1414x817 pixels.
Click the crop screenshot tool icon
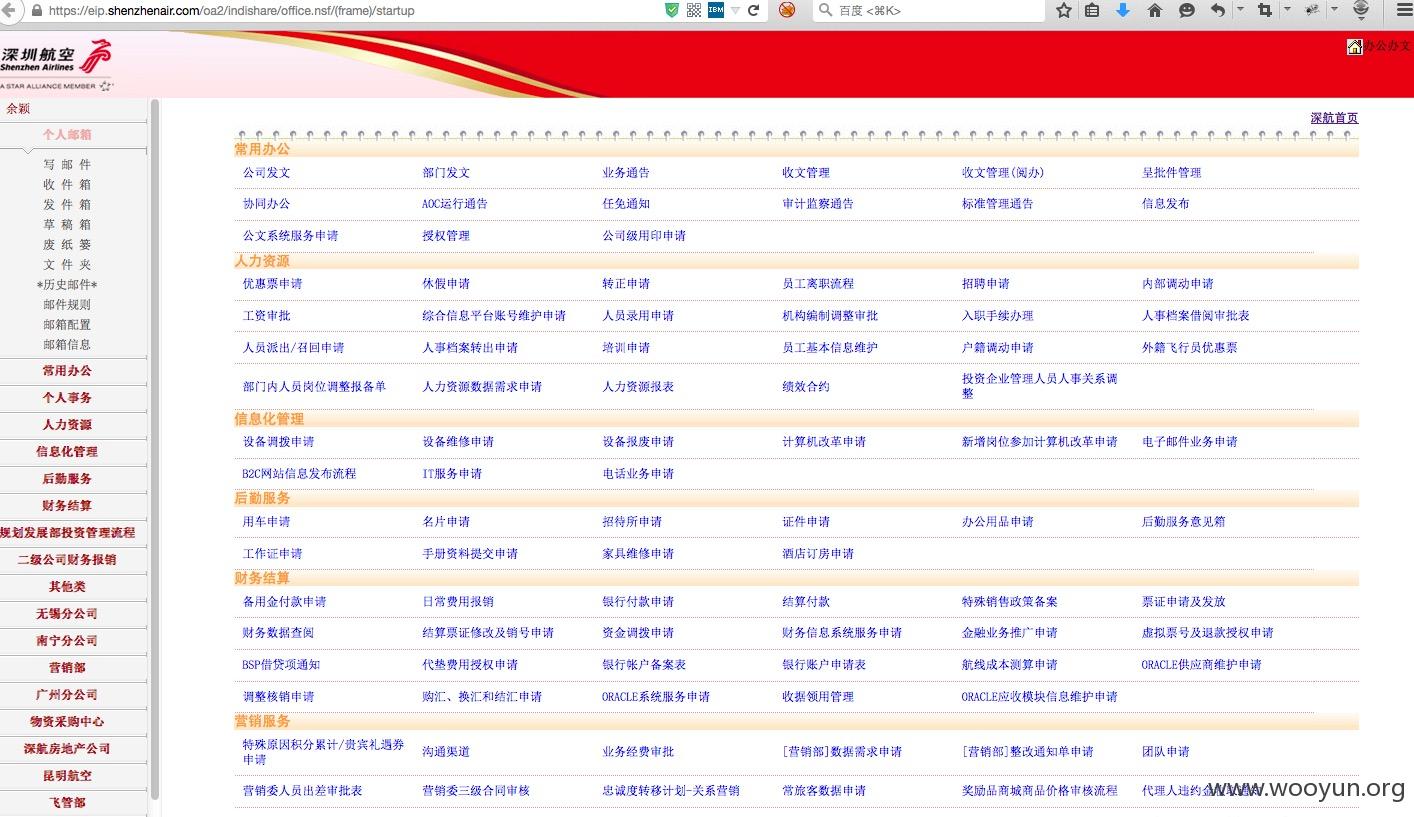tap(1265, 10)
